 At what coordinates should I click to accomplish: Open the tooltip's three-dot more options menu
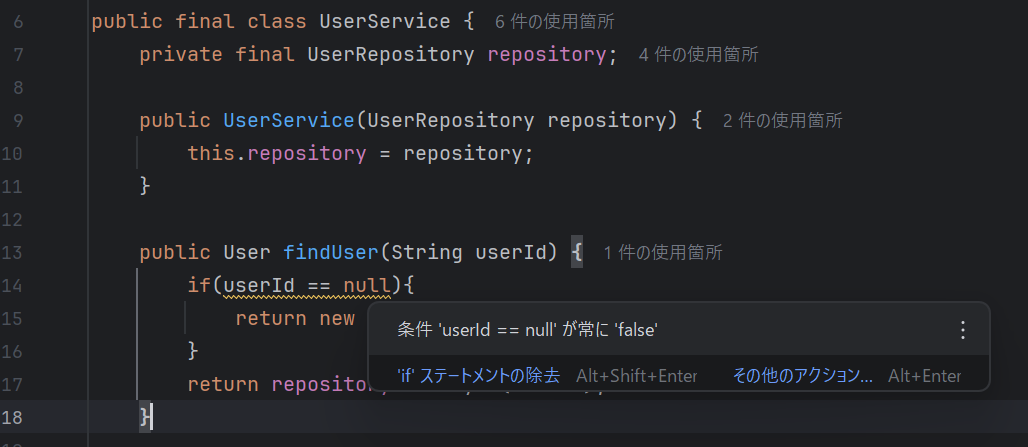pos(962,330)
